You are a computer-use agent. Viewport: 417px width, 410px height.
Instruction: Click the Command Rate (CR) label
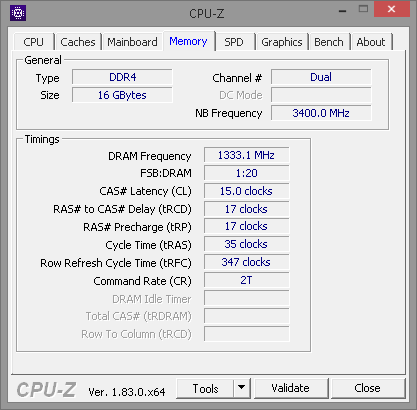(x=142, y=281)
